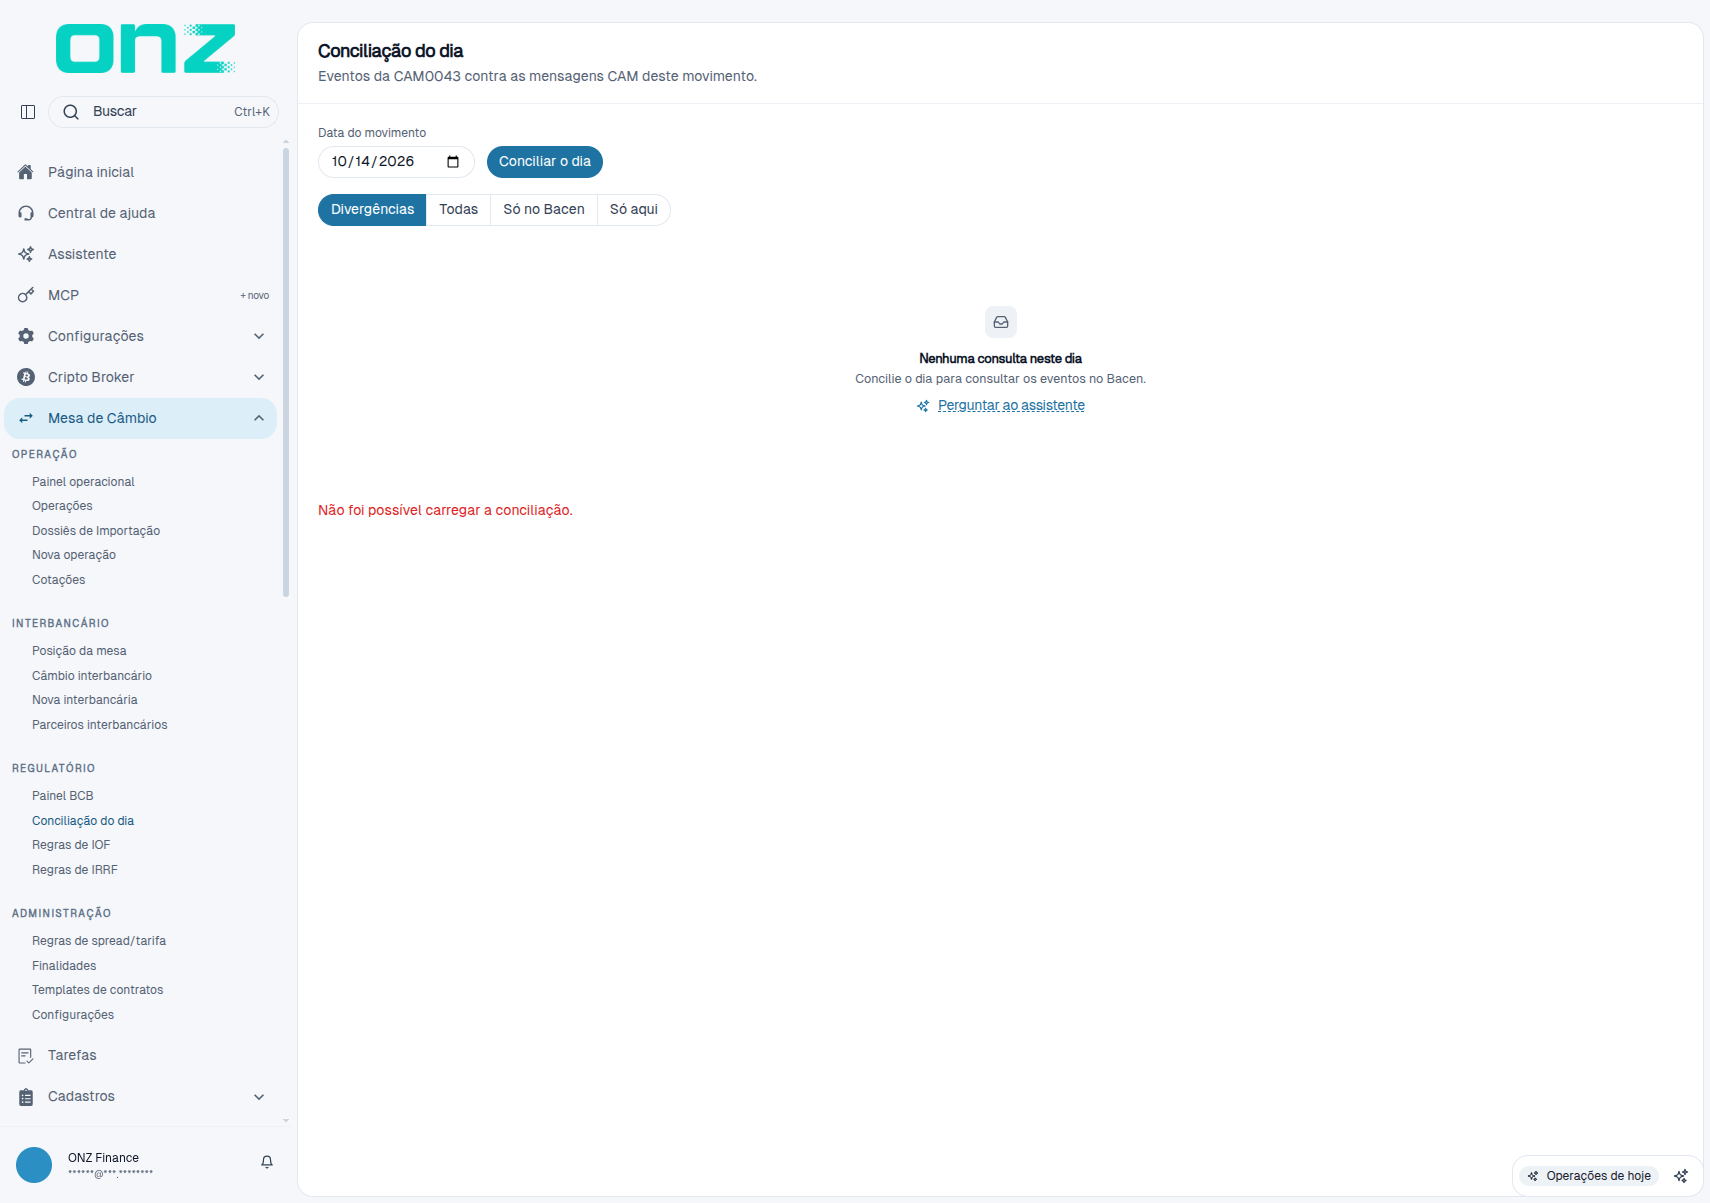The image size is (1710, 1203).
Task: Click the Operações de hoje button
Action: tap(1588, 1176)
